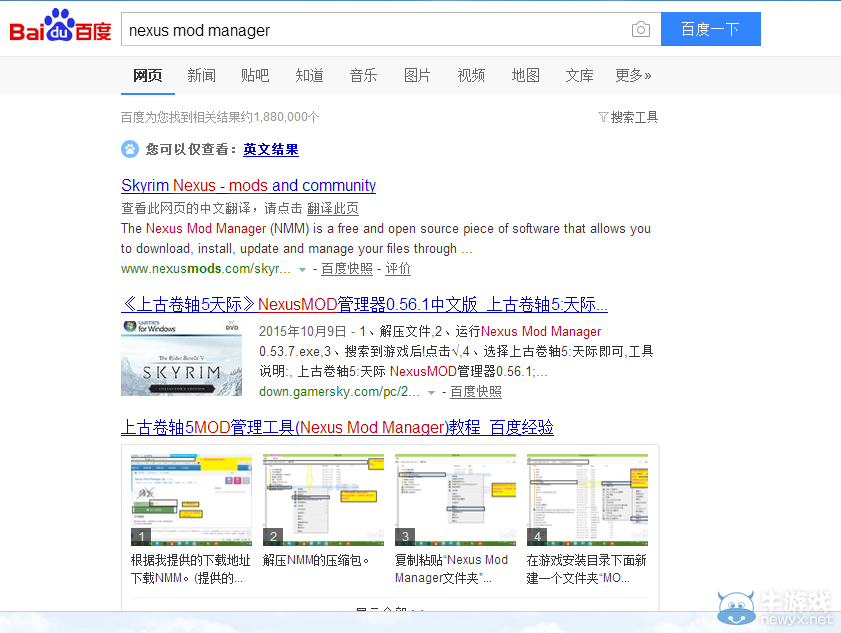Click tutorial step 4 thumbnail
This screenshot has height=633, width=841.
pyautogui.click(x=587, y=499)
